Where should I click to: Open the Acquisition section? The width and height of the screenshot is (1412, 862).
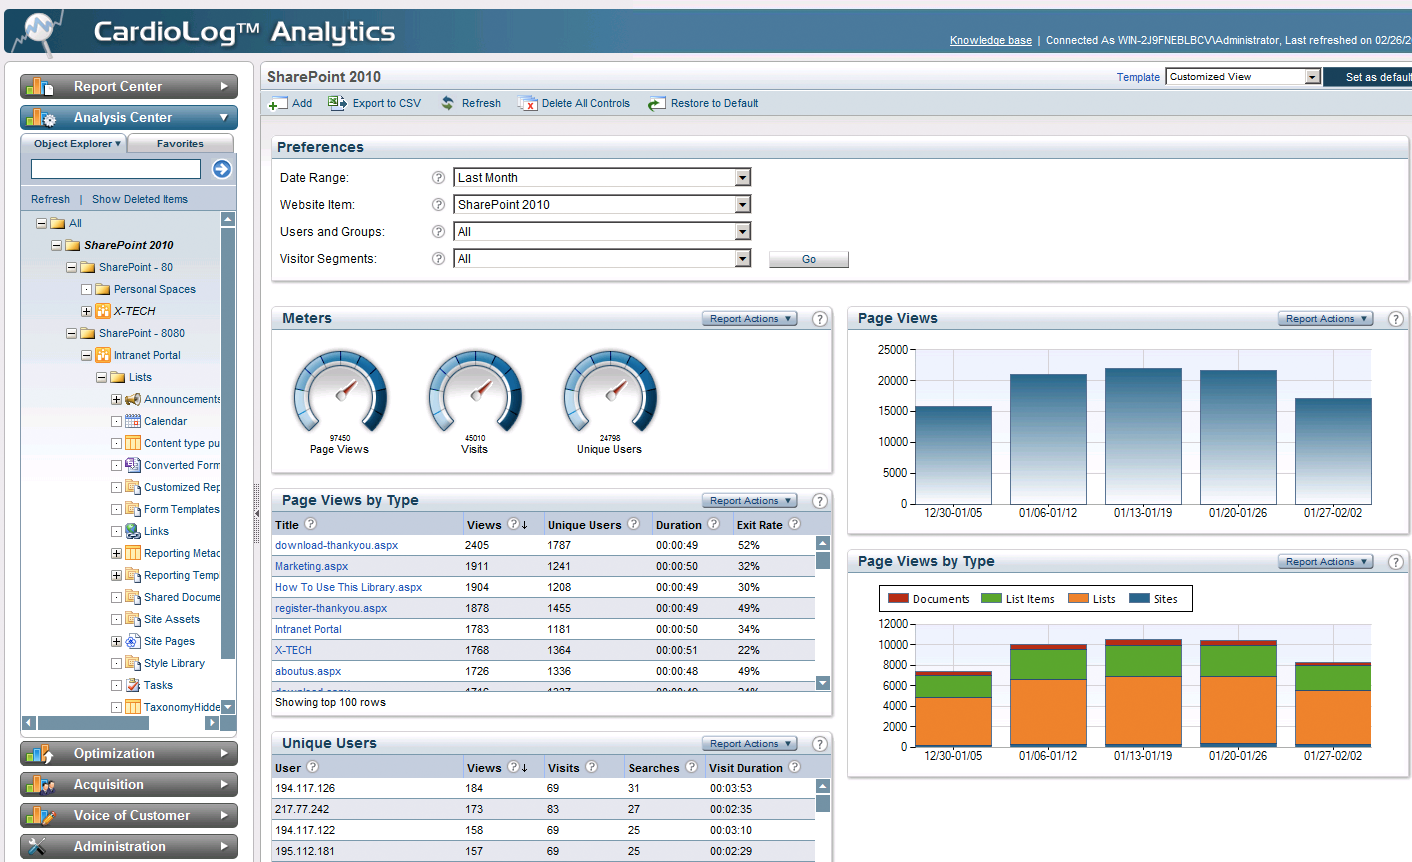[129, 784]
